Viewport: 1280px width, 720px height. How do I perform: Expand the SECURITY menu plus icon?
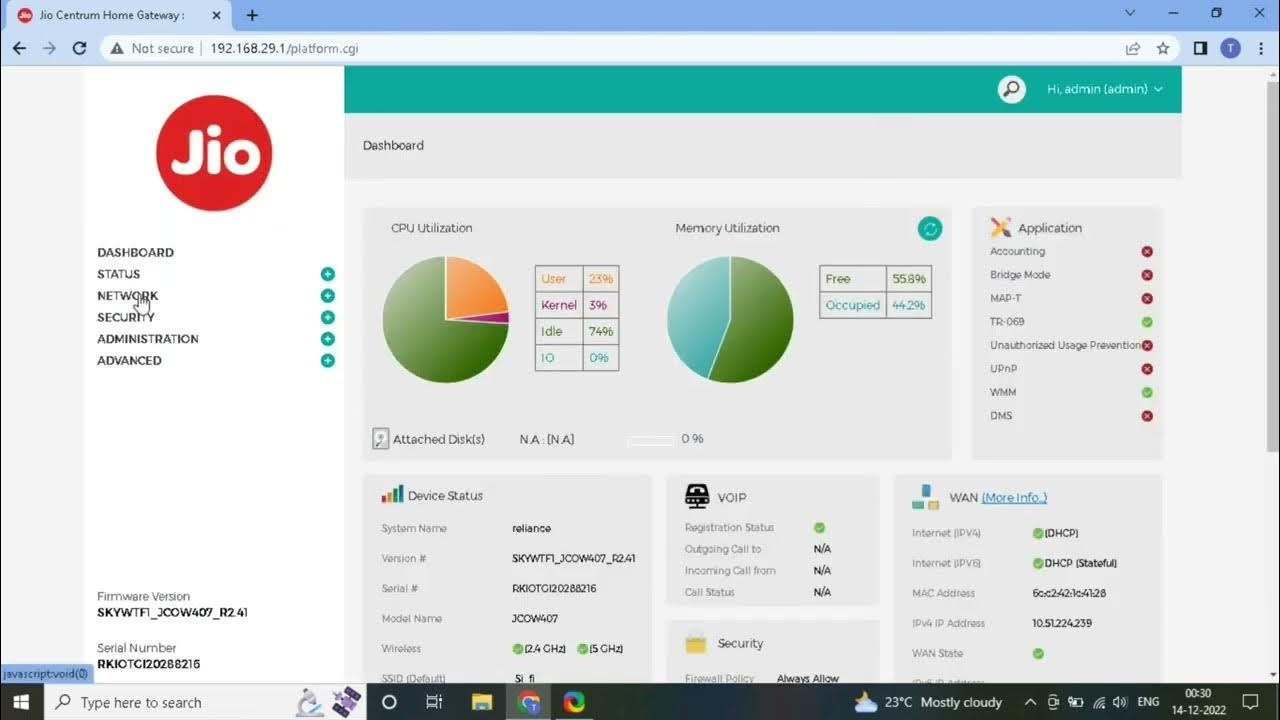tap(327, 317)
